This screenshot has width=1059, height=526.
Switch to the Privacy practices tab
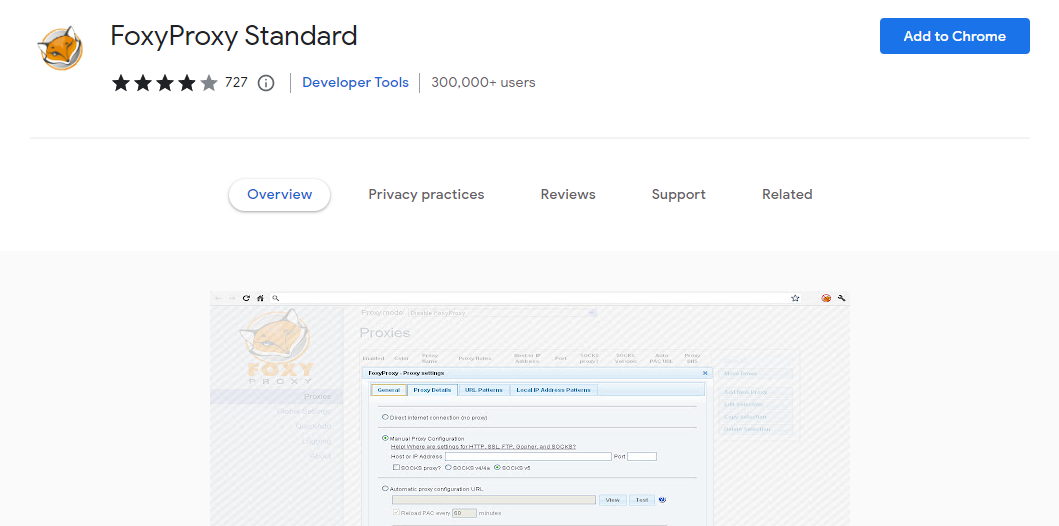pos(426,194)
